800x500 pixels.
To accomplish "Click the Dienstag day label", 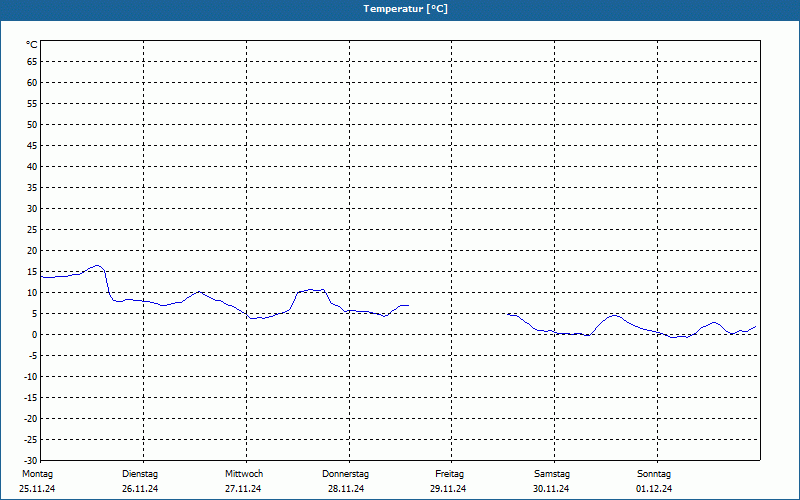I will (140, 474).
